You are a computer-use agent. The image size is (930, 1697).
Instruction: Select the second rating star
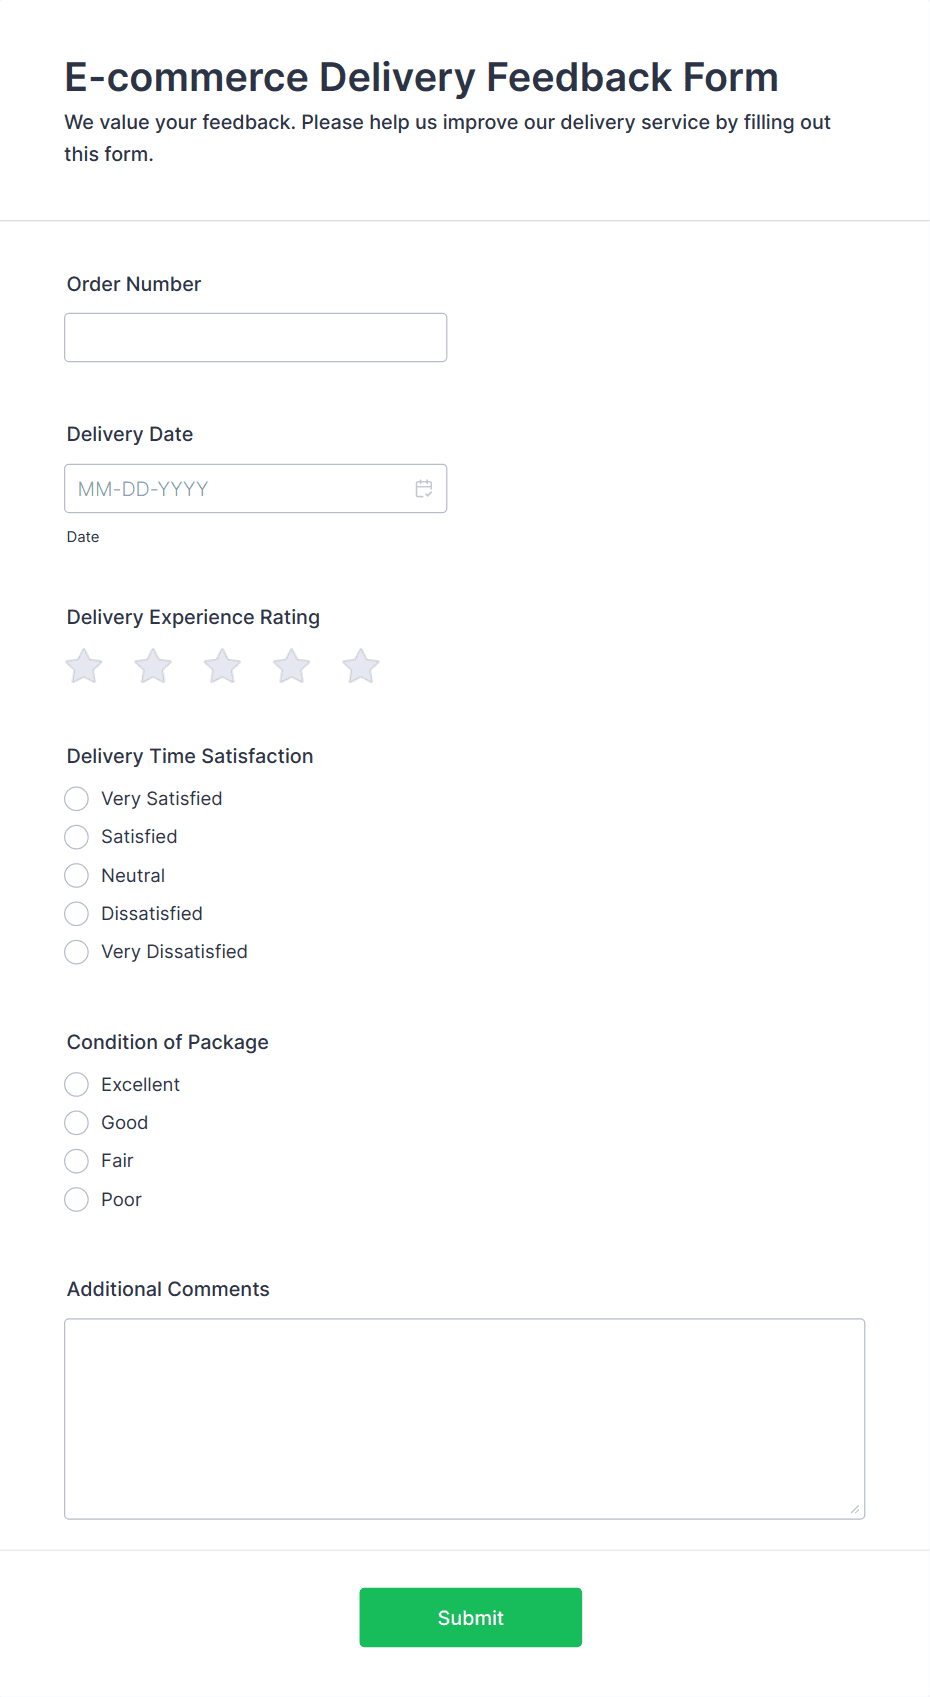click(153, 666)
